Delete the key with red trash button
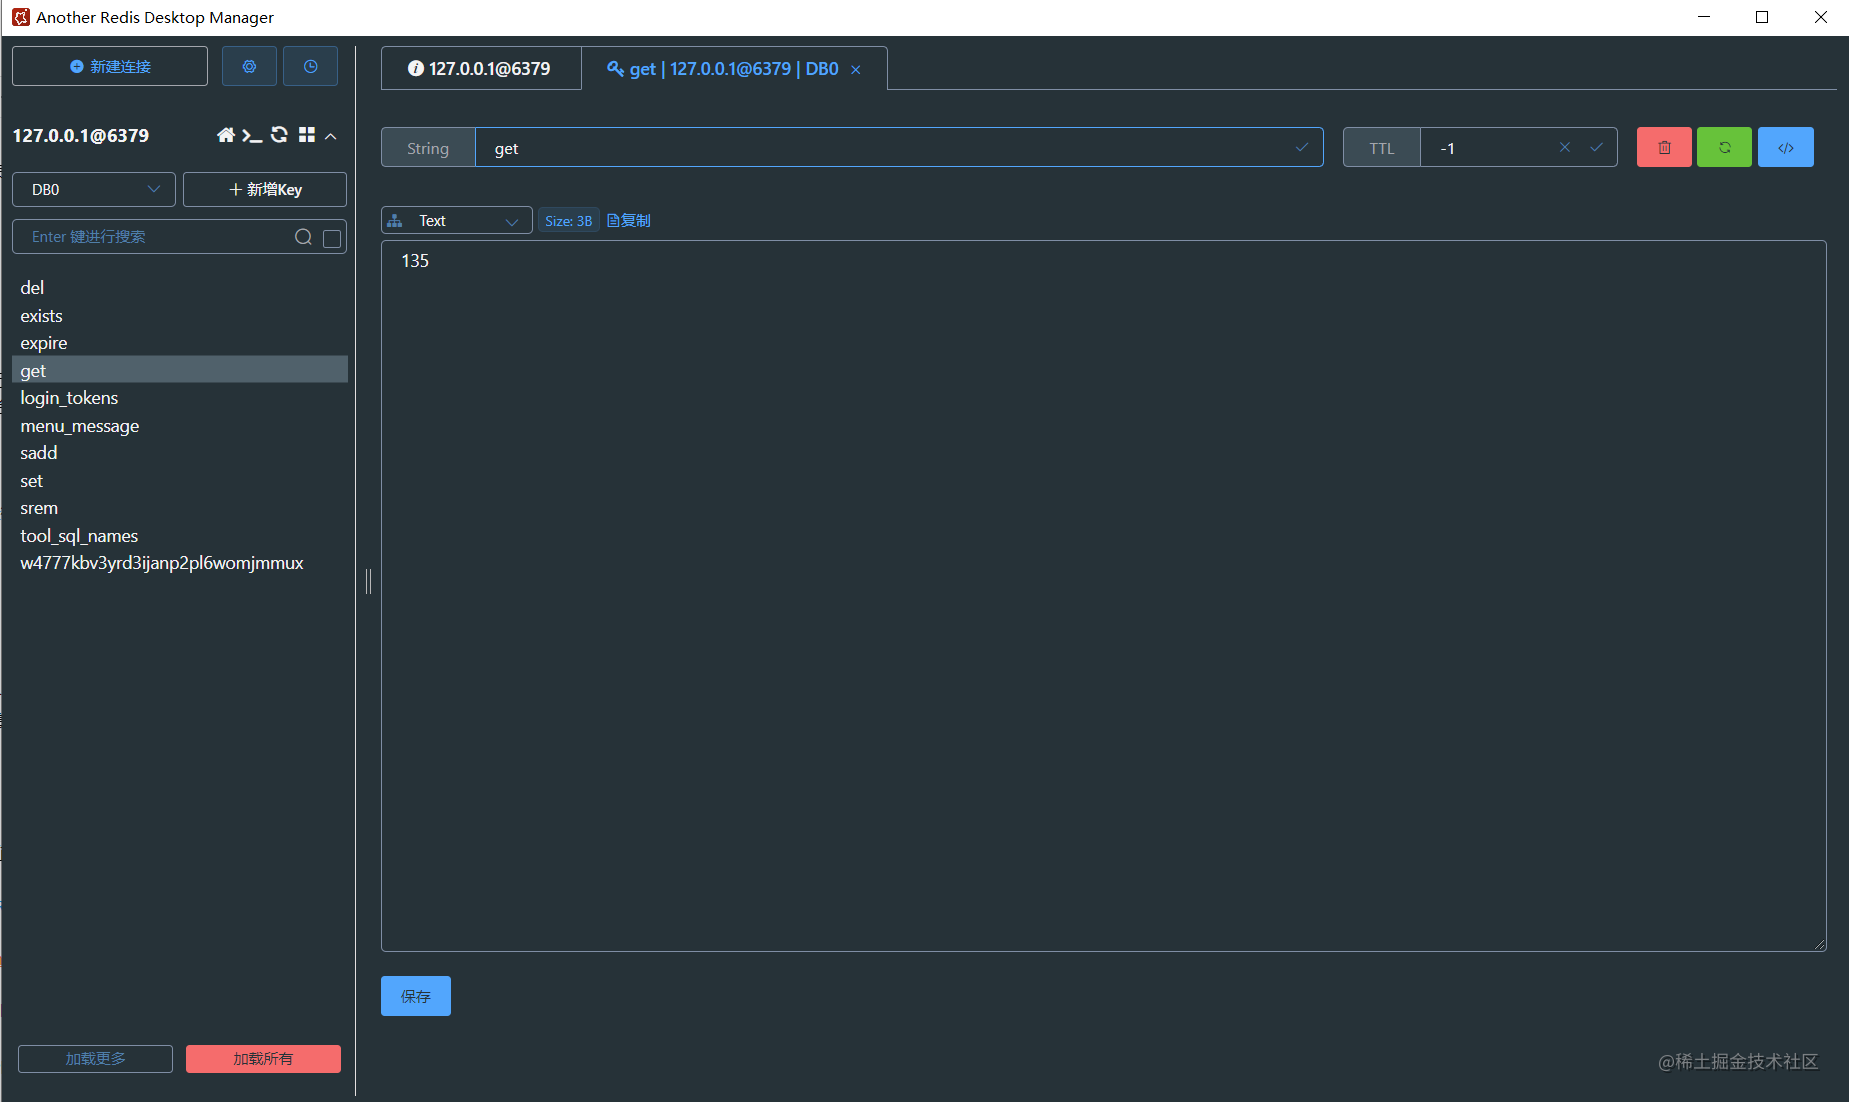The image size is (1849, 1102). [x=1664, y=147]
